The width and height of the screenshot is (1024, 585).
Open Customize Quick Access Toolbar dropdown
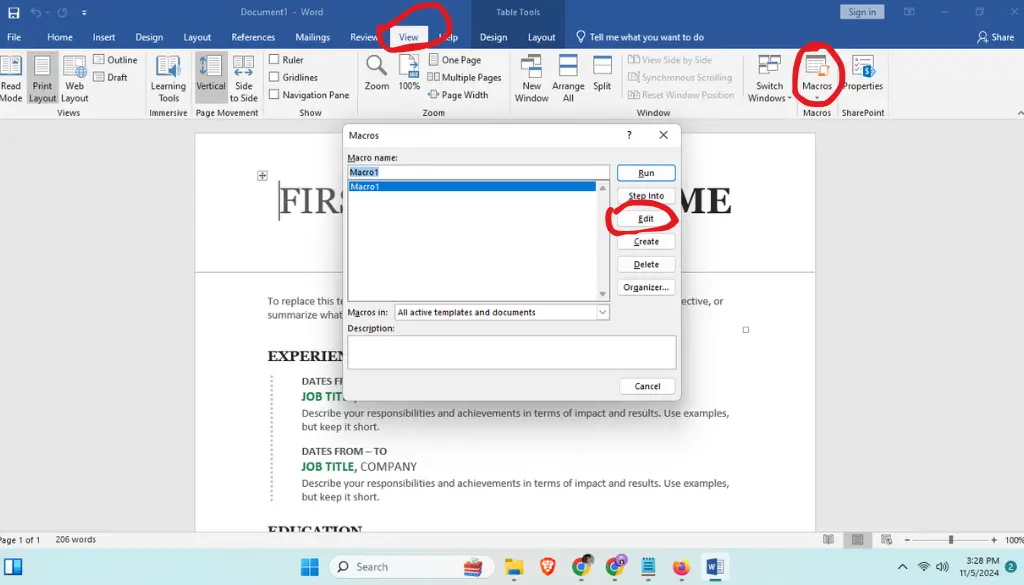pyautogui.click(x=84, y=12)
